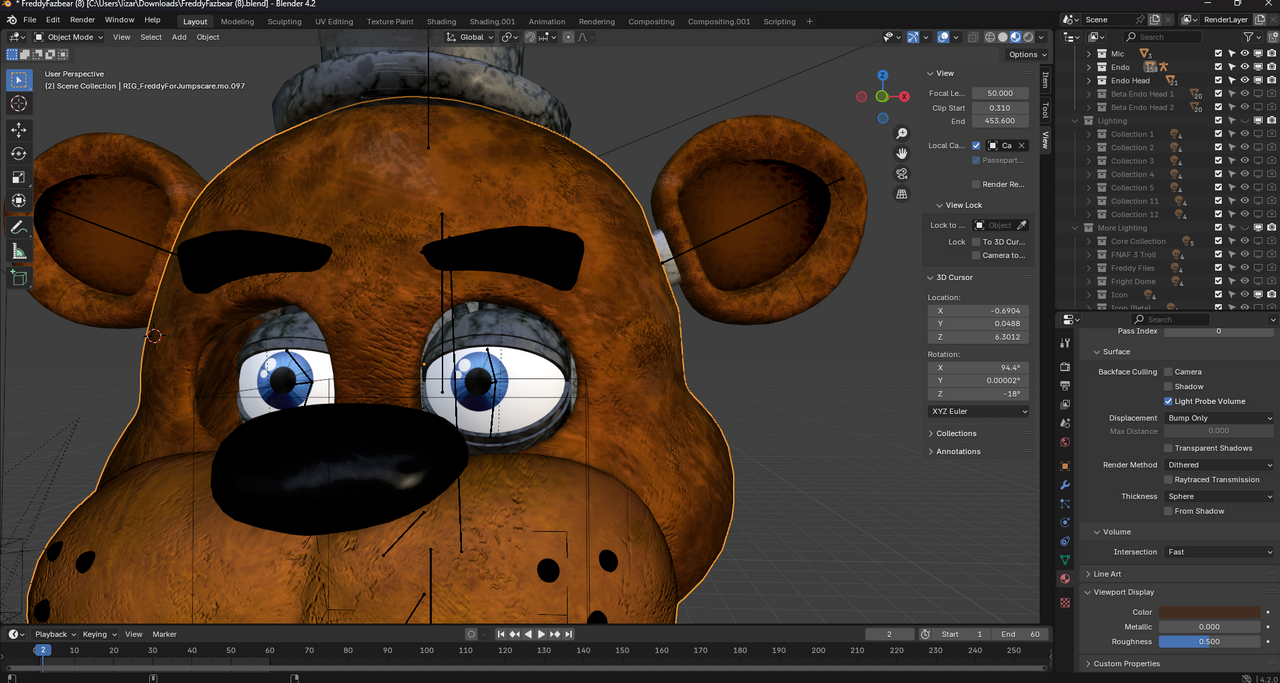The image size is (1280, 683).
Task: Open the Particles properties tab icon
Action: pyautogui.click(x=1065, y=504)
